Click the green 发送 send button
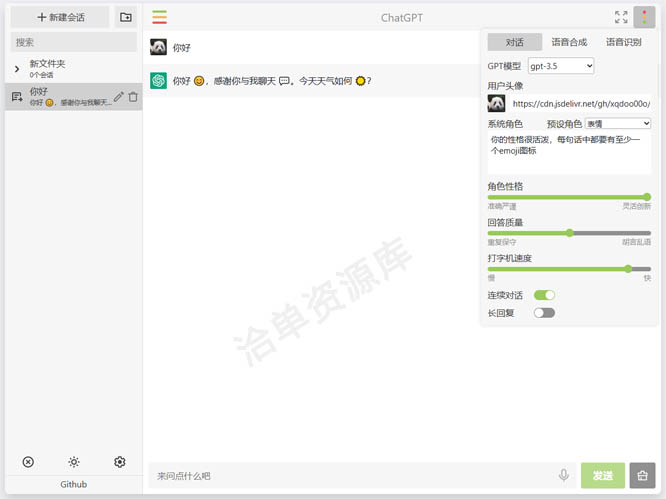The width and height of the screenshot is (666, 499). pos(603,476)
